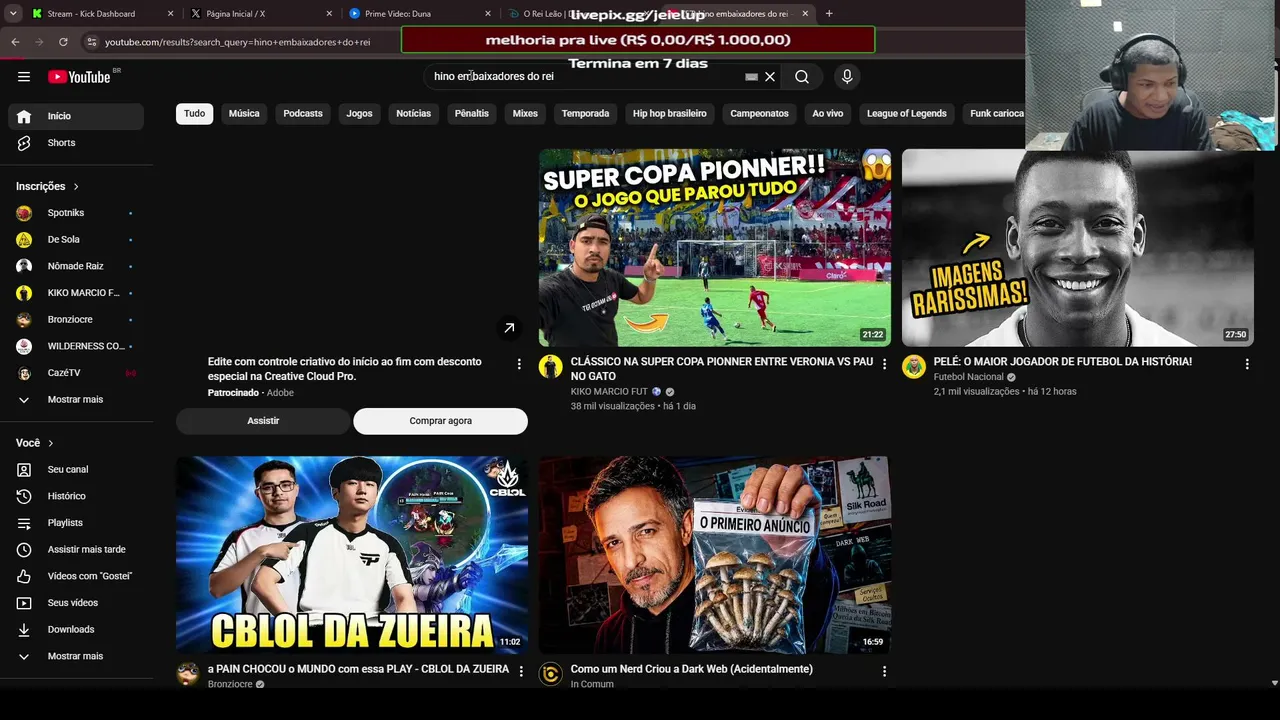Select the Podcasts filter chip

tap(303, 114)
